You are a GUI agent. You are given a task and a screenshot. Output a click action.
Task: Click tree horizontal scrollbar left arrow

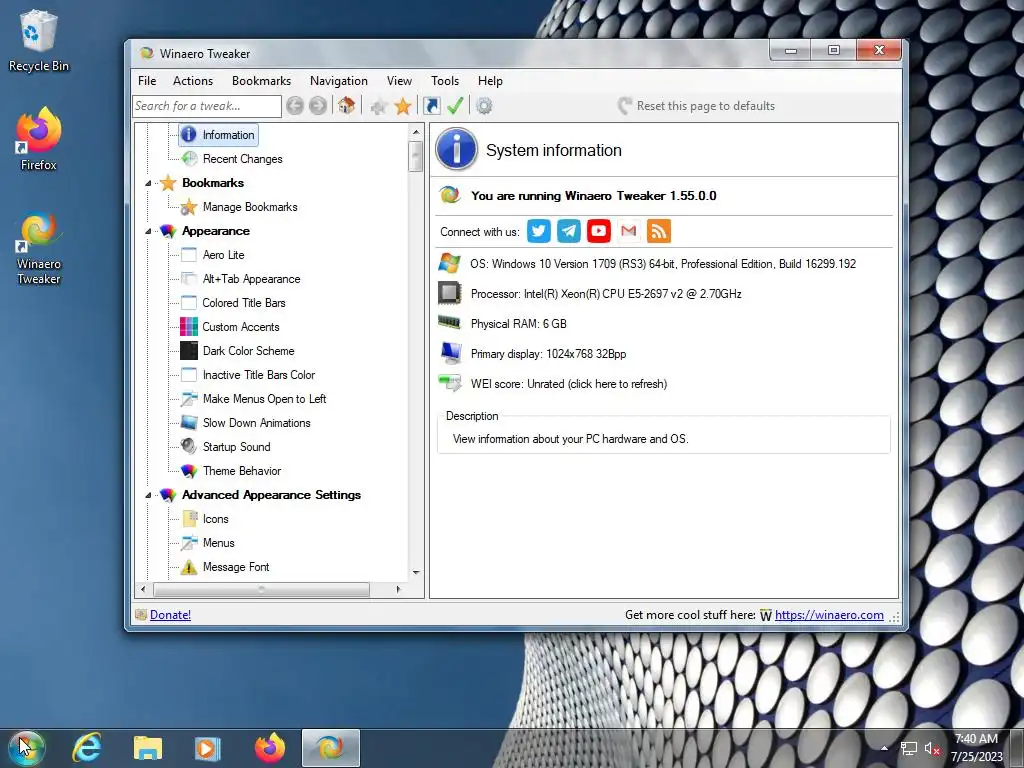(144, 589)
